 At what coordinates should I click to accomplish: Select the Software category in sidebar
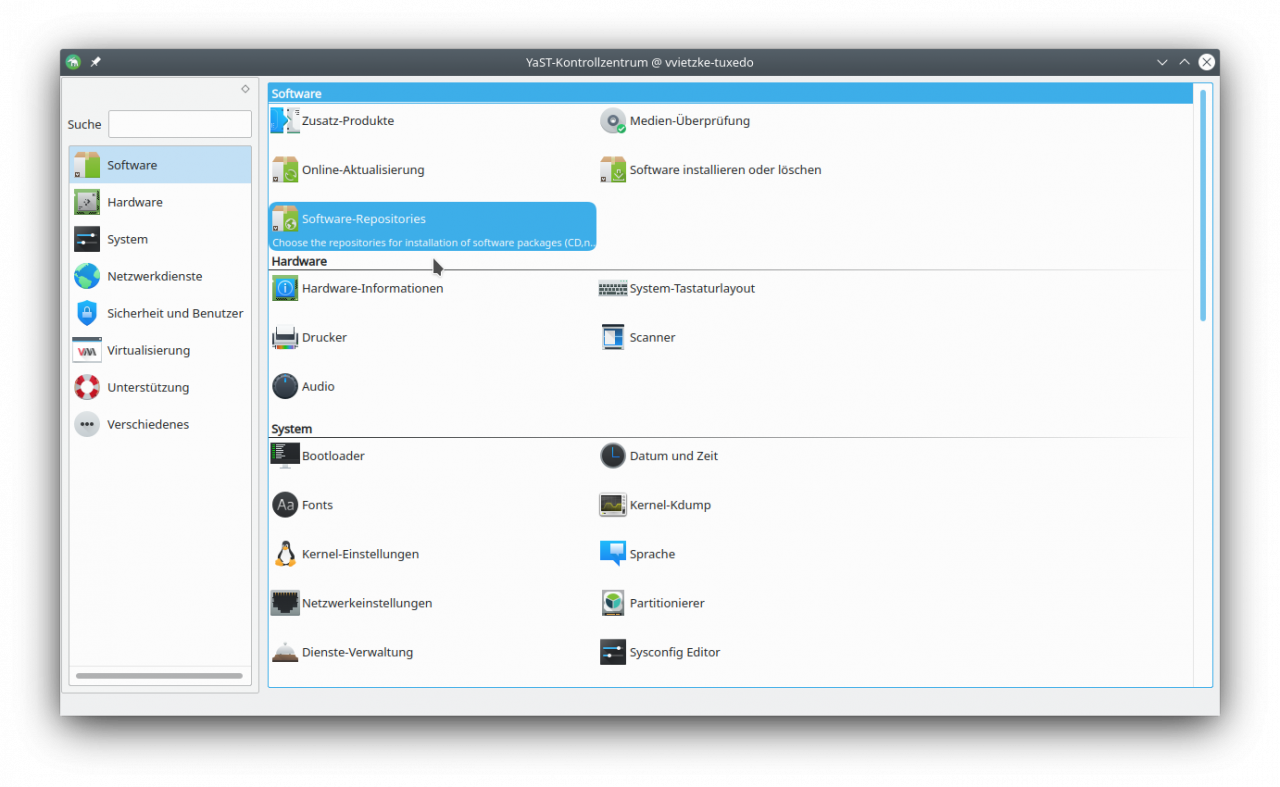pyautogui.click(x=160, y=165)
